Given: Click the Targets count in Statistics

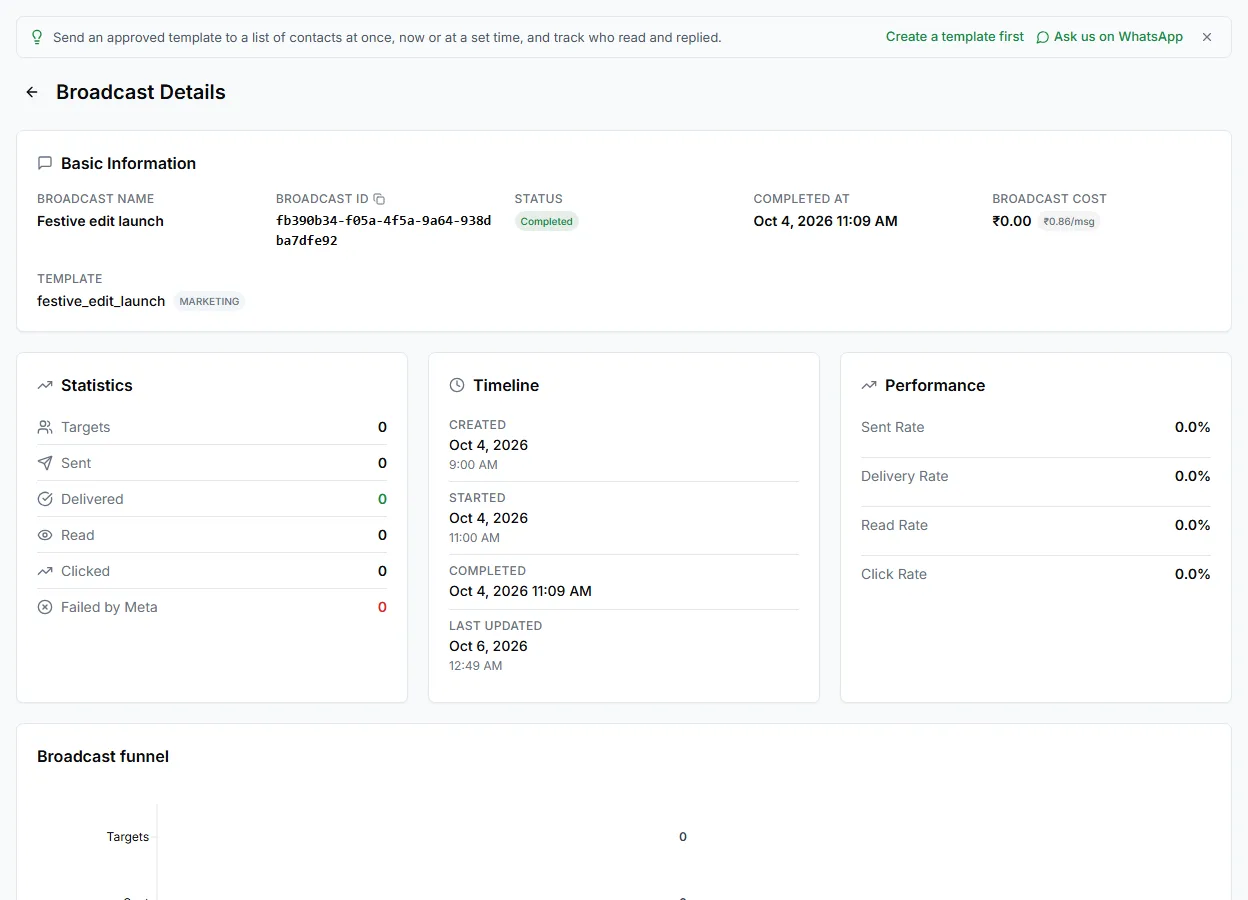Looking at the screenshot, I should 382,427.
